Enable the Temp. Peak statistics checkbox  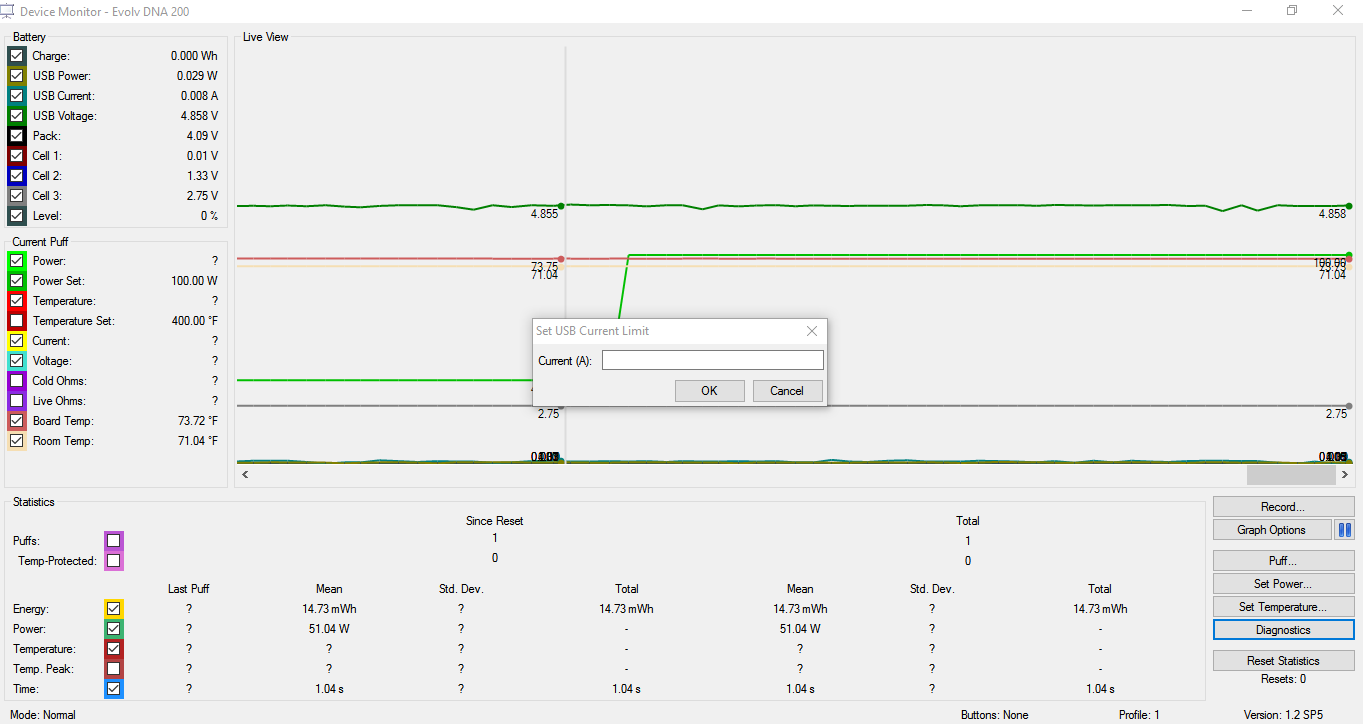click(x=114, y=669)
